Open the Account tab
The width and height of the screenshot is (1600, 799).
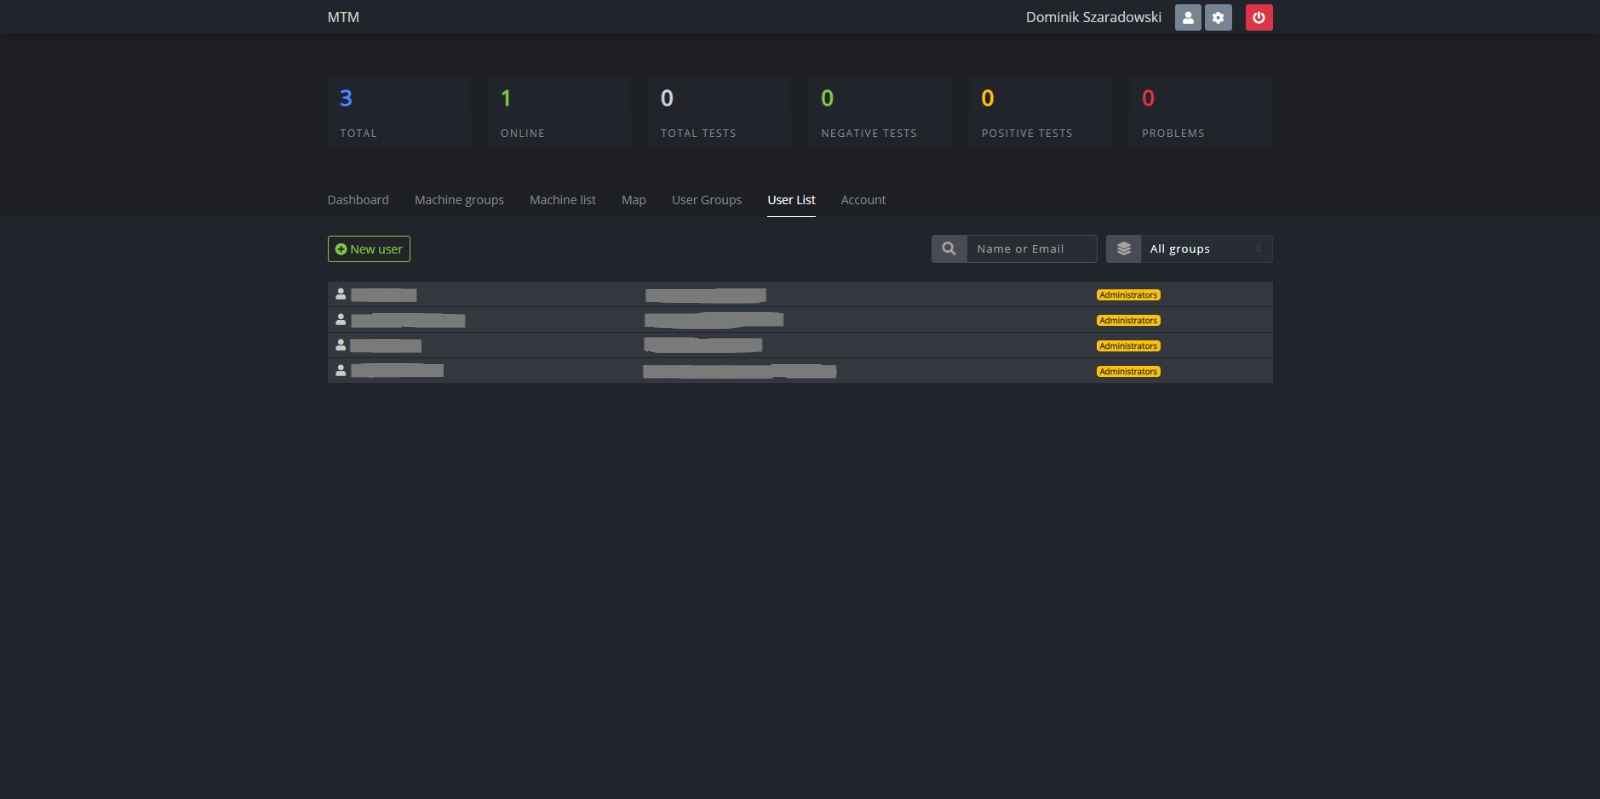click(x=863, y=200)
